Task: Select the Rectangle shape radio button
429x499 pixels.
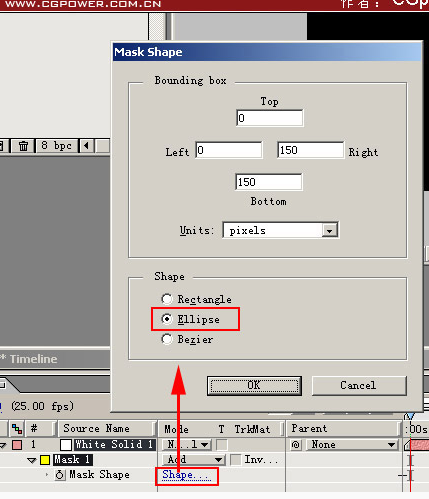Action: pyautogui.click(x=167, y=299)
